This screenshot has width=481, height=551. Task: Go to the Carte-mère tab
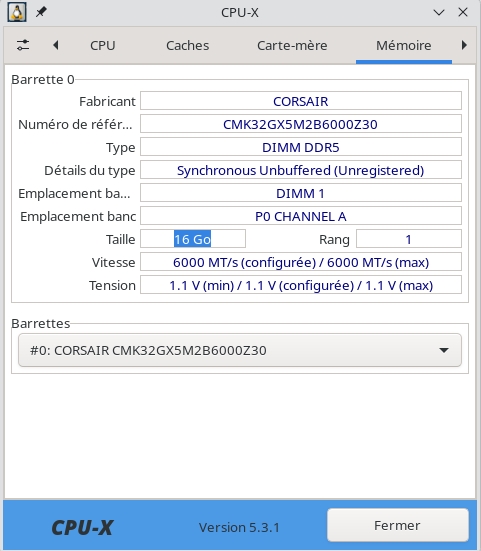pos(292,45)
